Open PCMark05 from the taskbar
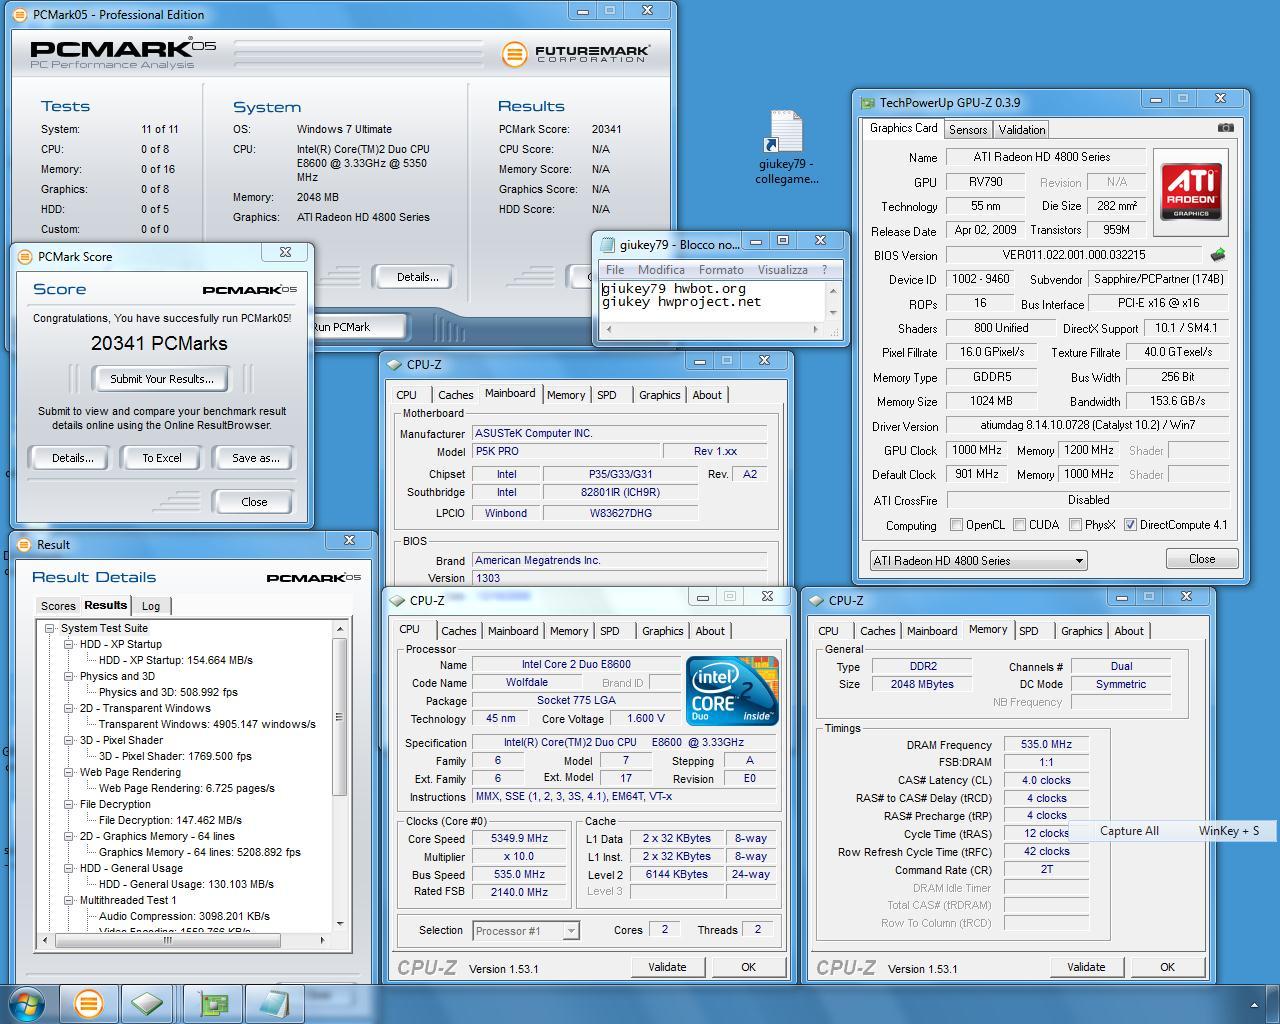 (88, 1003)
